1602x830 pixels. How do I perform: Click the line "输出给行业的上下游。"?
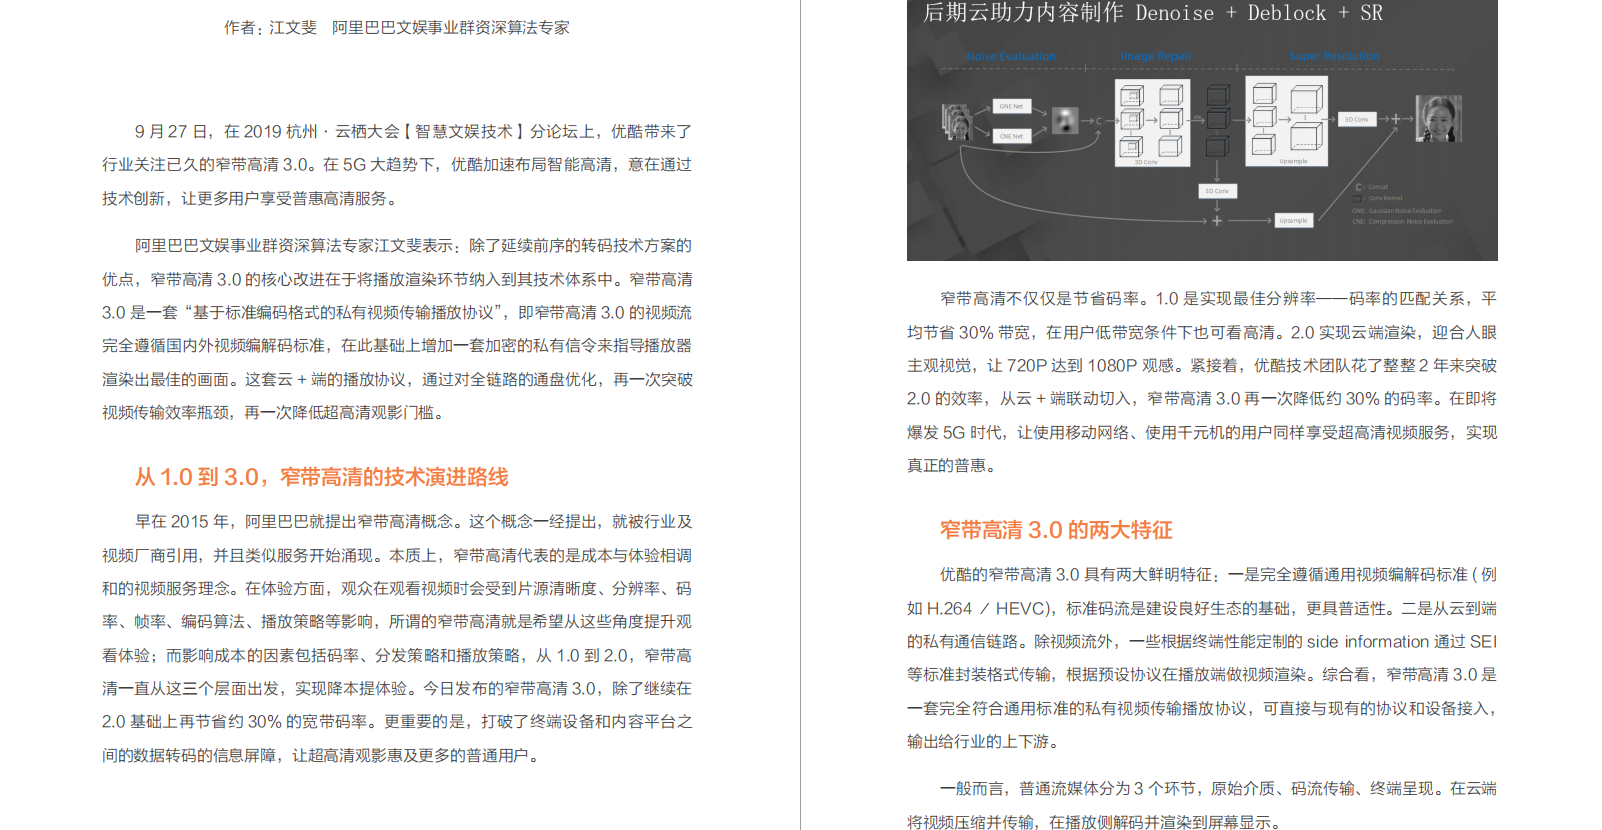(x=986, y=742)
